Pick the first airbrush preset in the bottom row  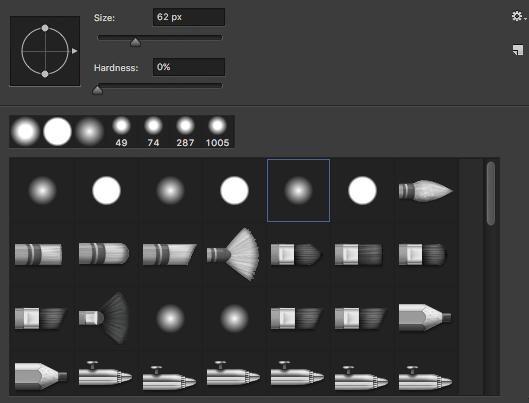(105, 374)
